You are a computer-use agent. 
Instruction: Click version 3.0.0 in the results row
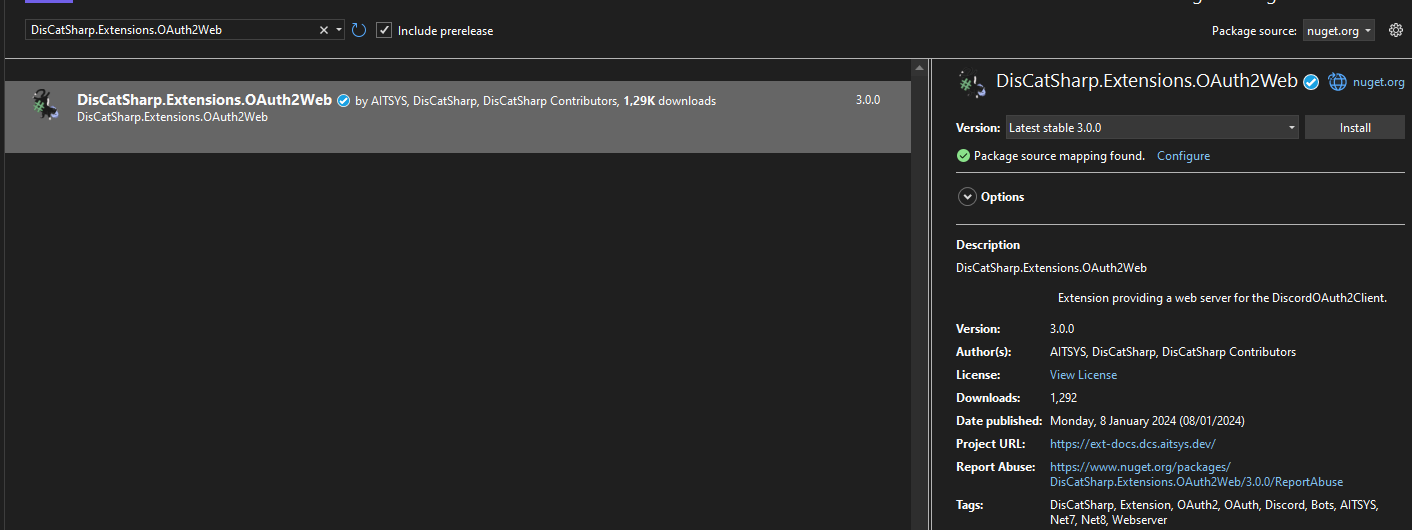point(868,100)
